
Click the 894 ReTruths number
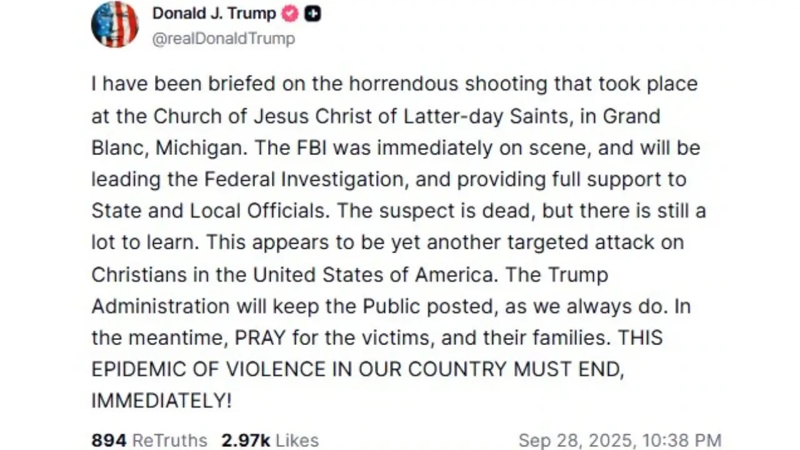coord(106,440)
